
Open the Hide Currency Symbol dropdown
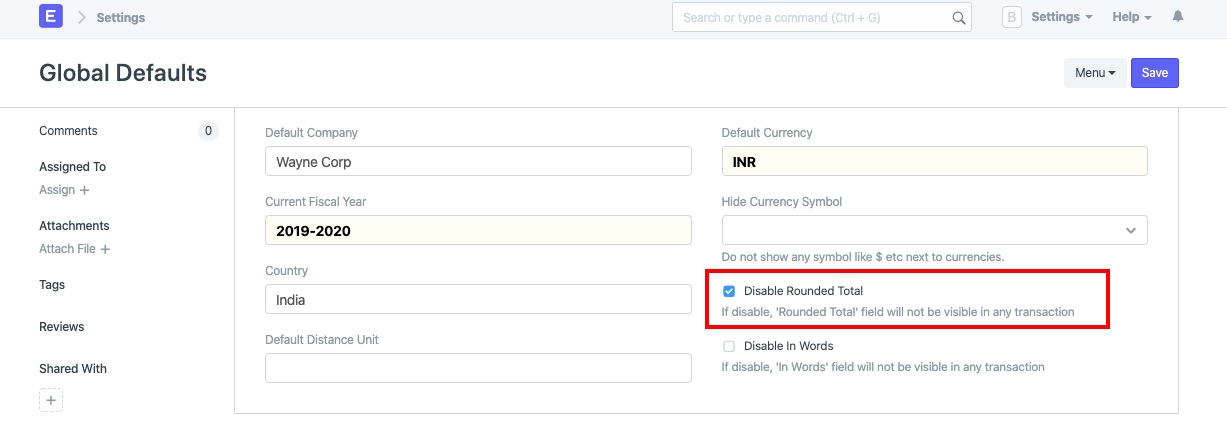(x=934, y=230)
